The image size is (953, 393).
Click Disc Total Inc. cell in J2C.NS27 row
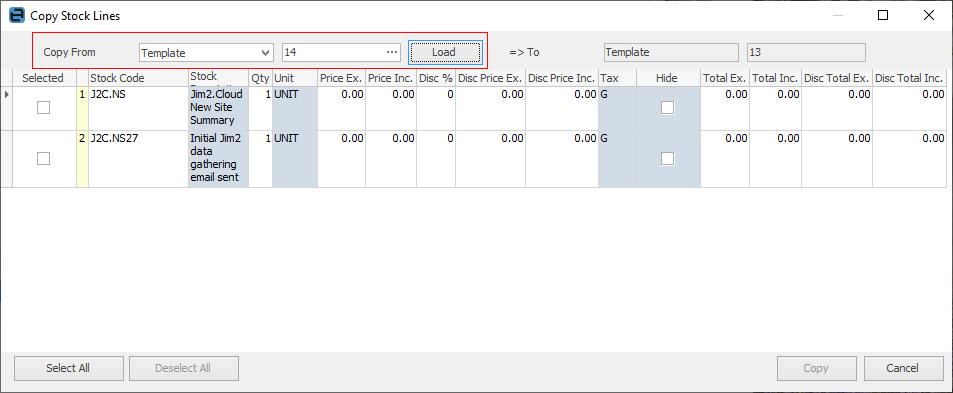pos(910,159)
